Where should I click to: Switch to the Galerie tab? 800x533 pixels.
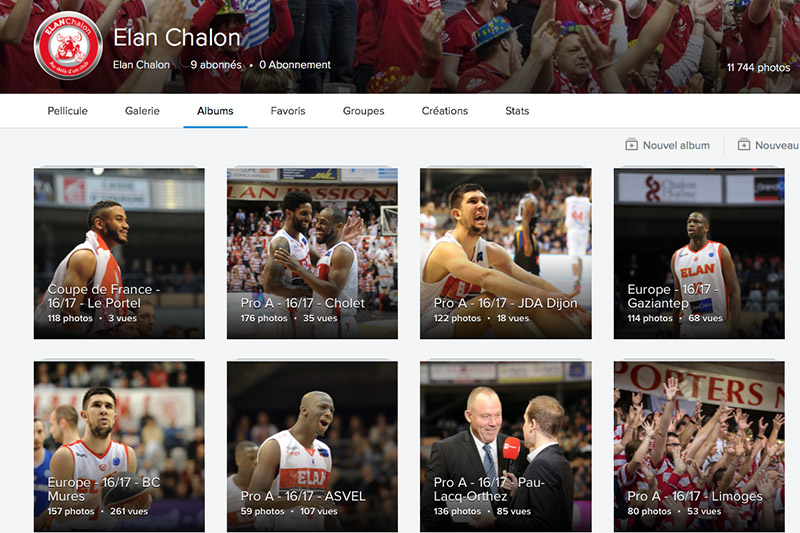(x=142, y=111)
